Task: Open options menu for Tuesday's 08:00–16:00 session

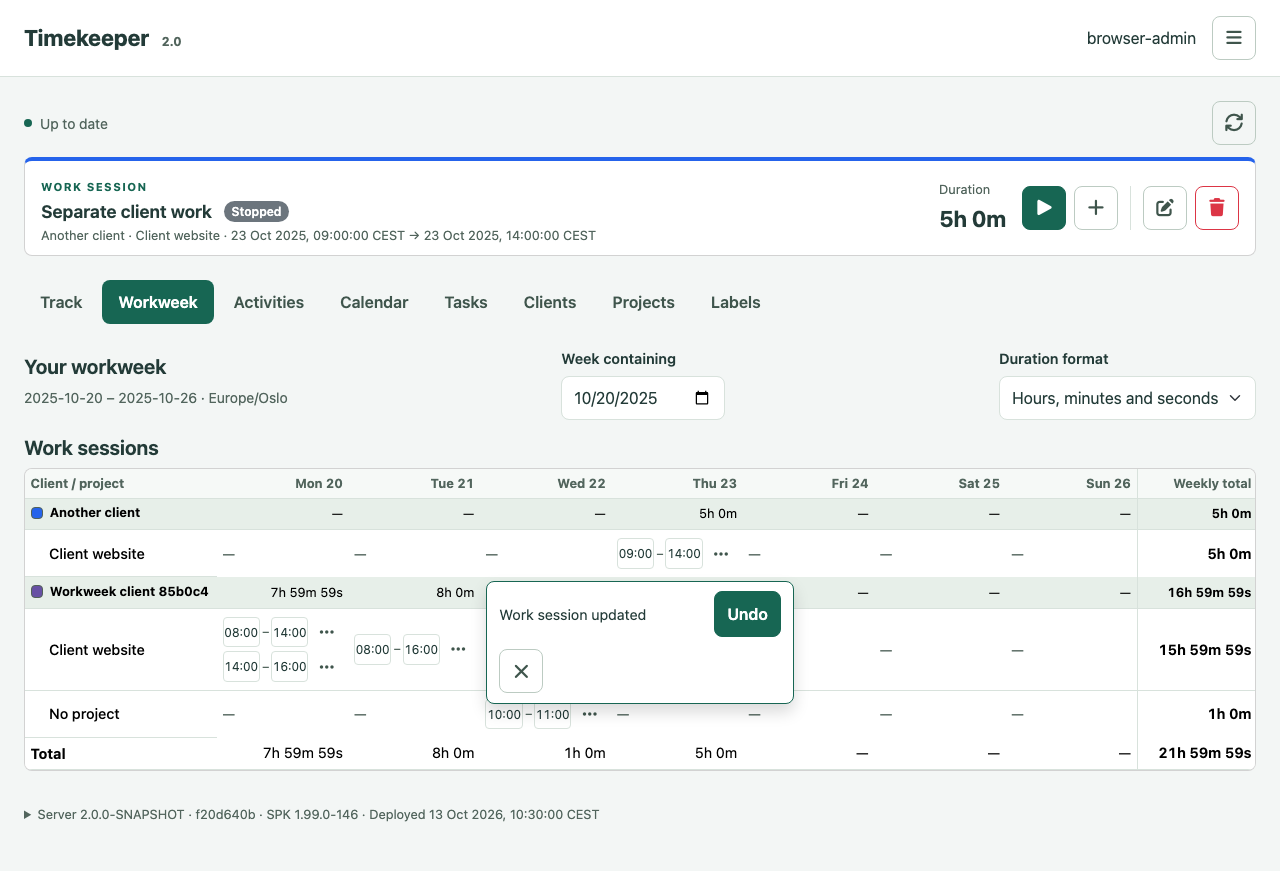Action: 458,649
